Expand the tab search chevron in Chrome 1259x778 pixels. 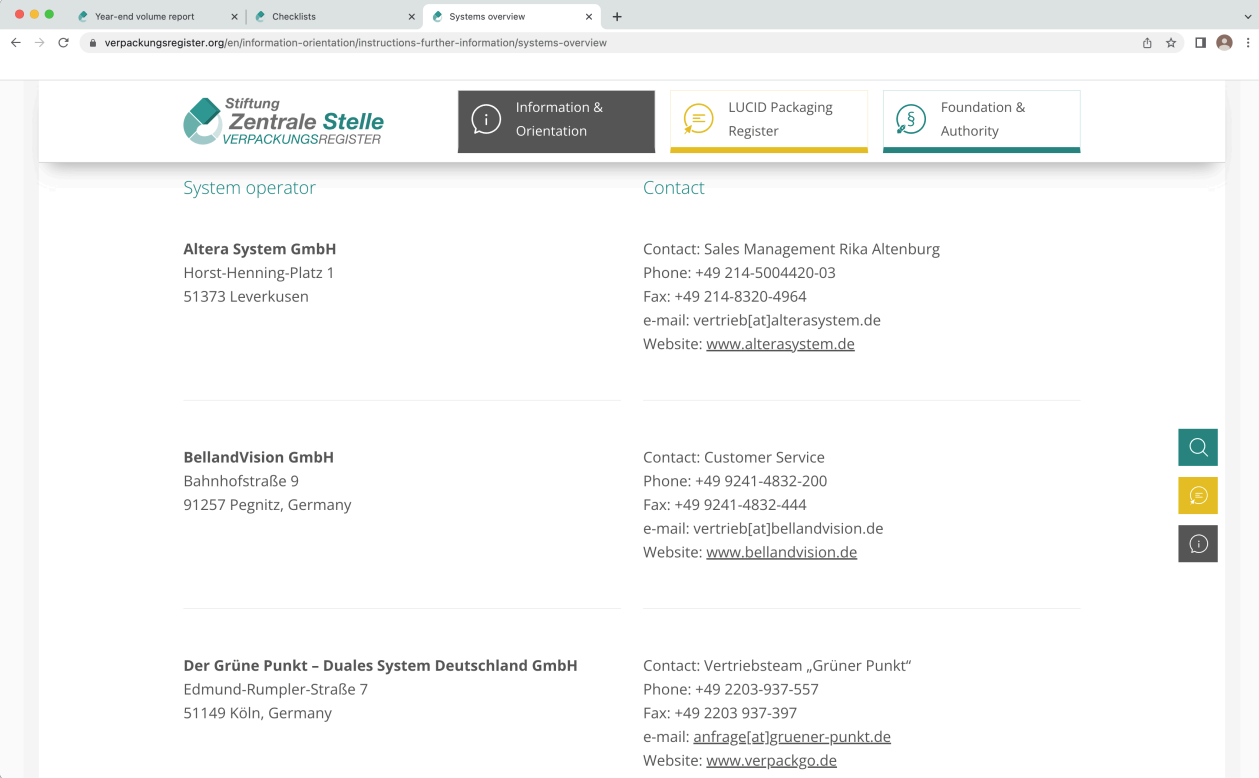tap(1247, 17)
